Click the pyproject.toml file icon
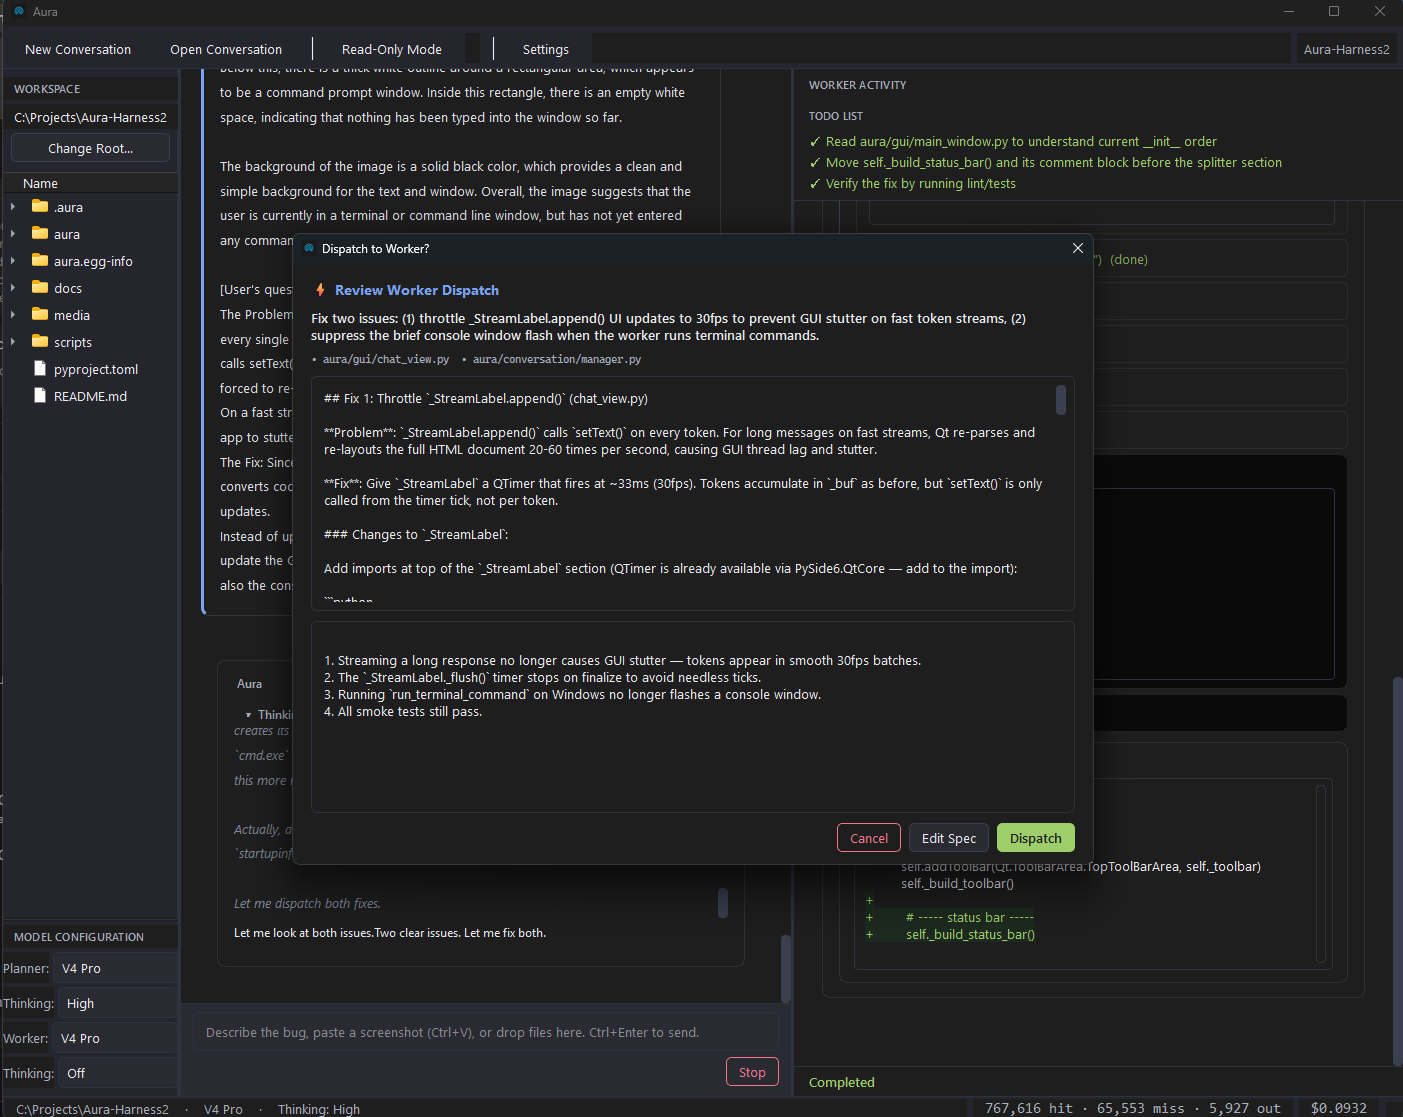1403x1117 pixels. pos(40,369)
